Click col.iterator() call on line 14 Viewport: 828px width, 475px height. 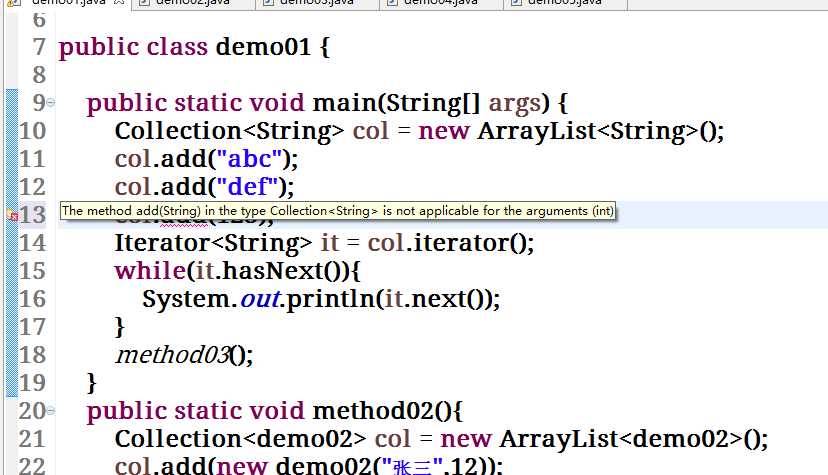[x=450, y=243]
